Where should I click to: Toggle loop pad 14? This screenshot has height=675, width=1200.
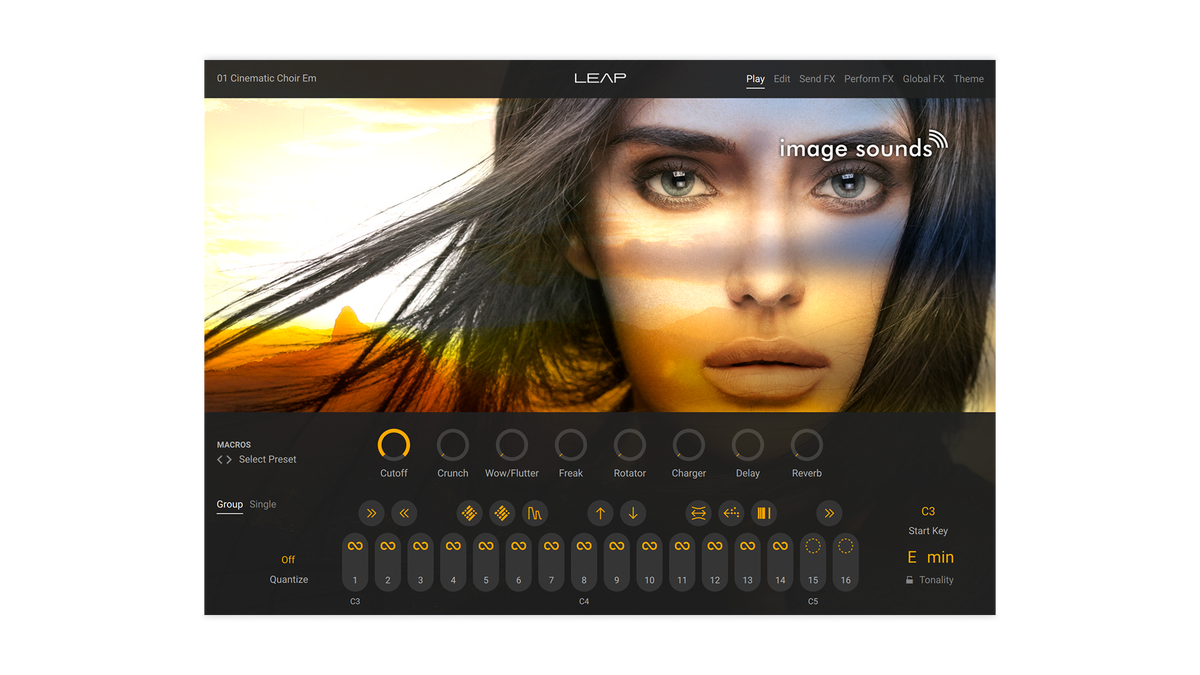point(780,562)
